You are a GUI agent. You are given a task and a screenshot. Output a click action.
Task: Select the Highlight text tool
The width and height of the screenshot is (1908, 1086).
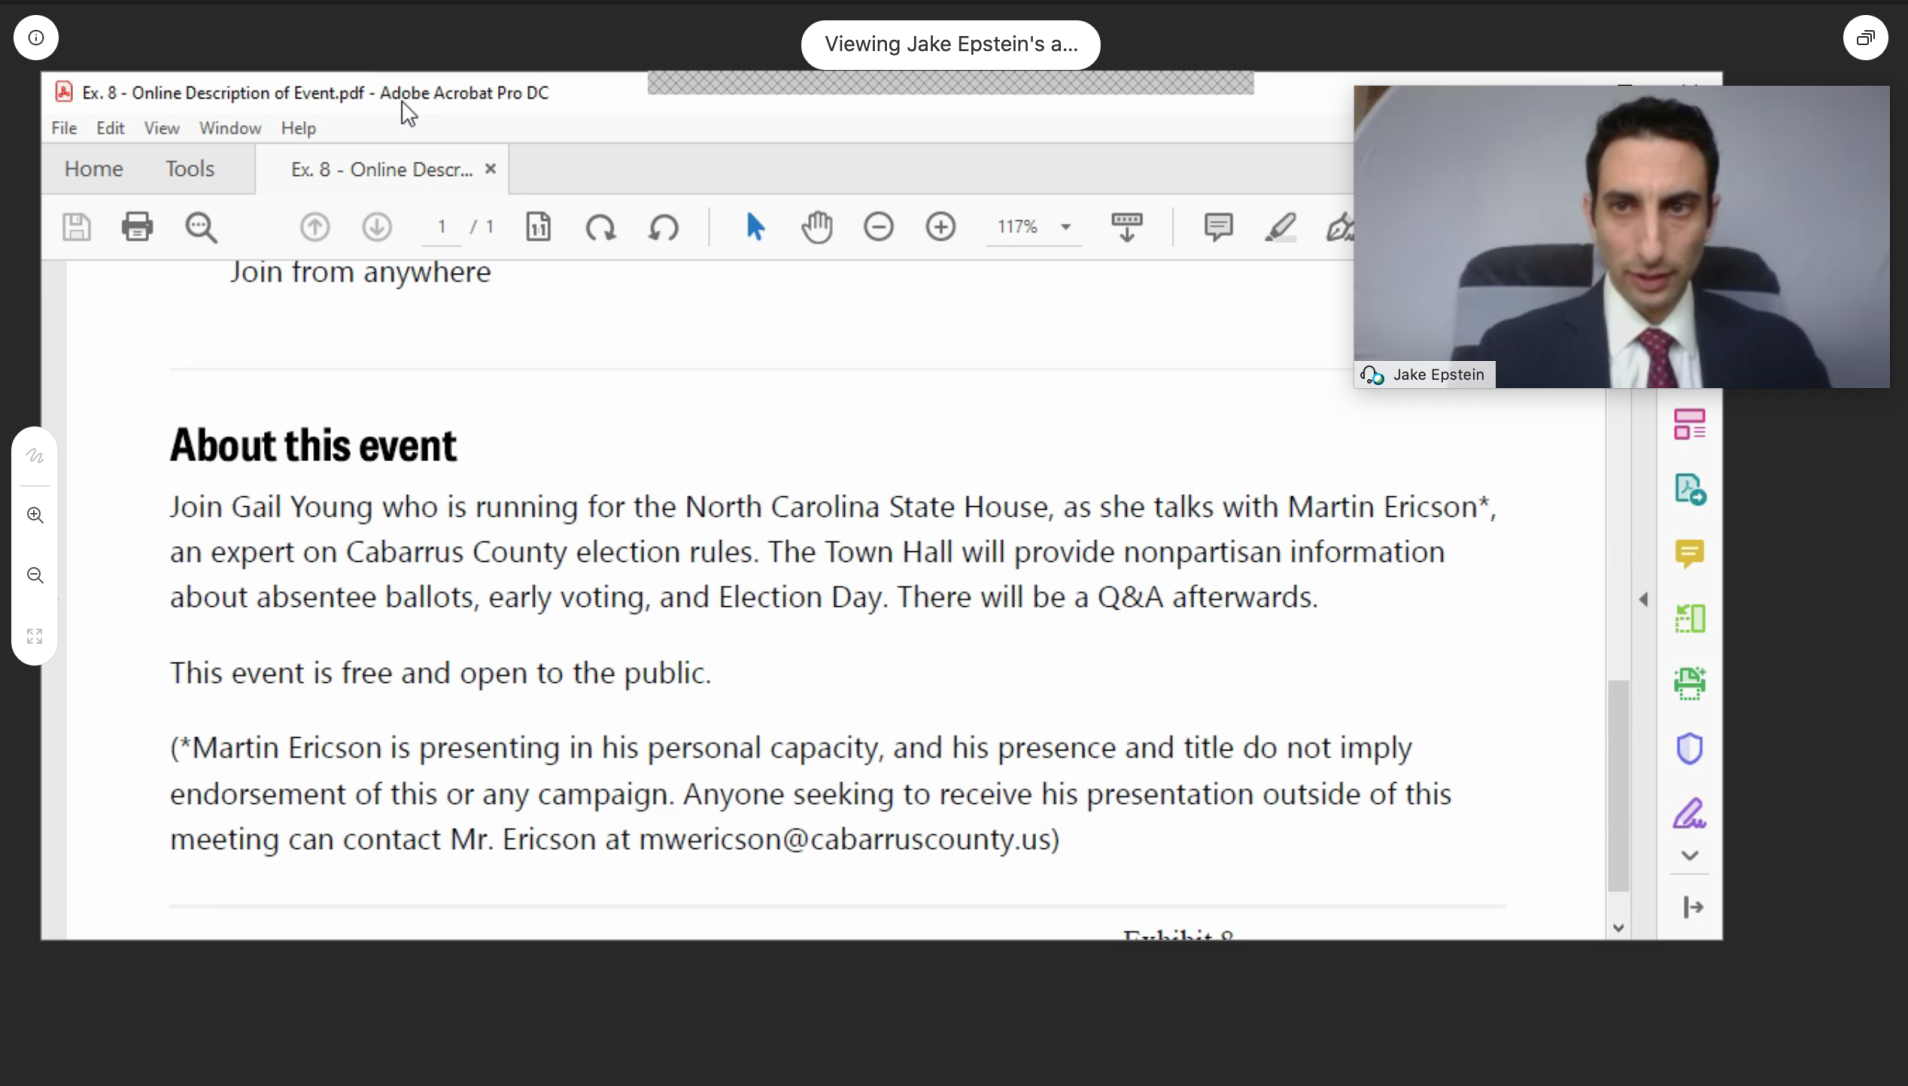click(1280, 227)
